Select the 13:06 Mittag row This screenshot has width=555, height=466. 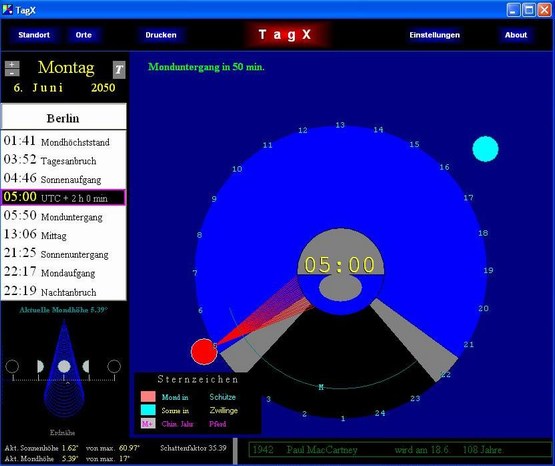(63, 235)
